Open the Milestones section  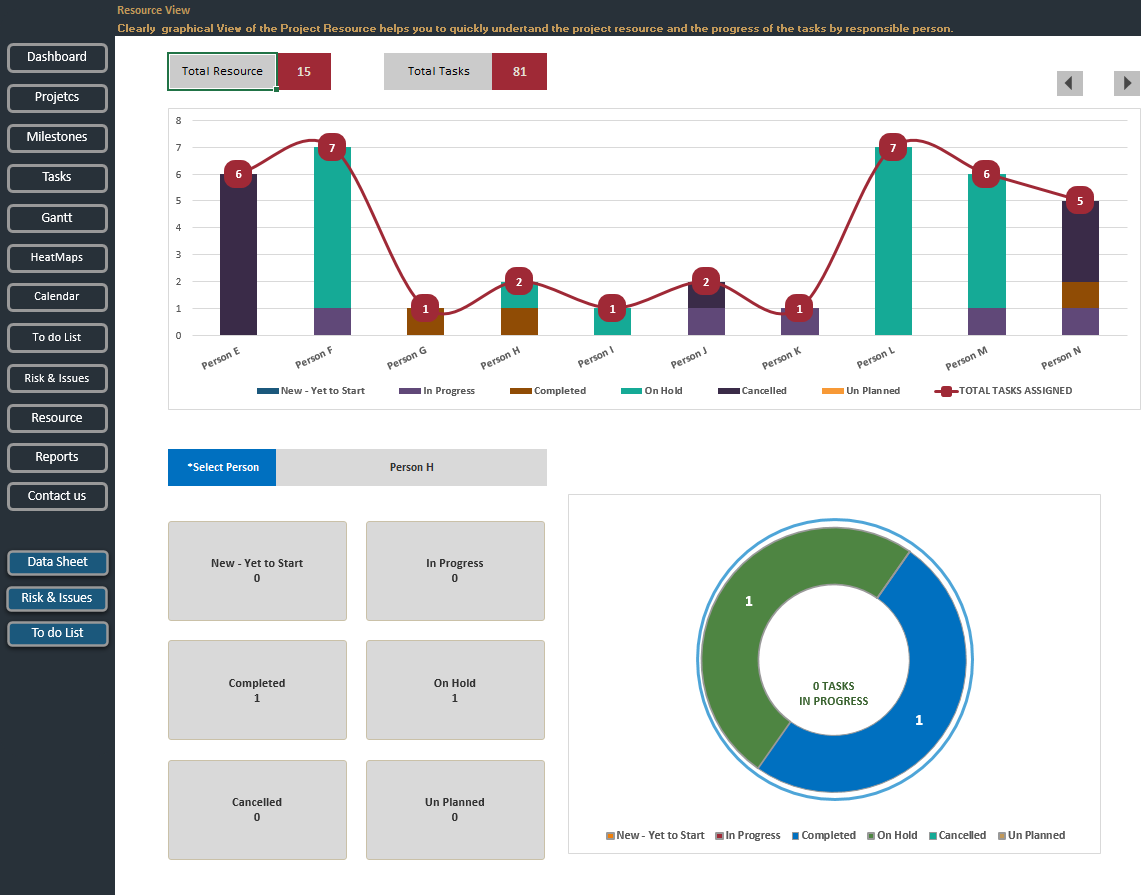tap(57, 138)
